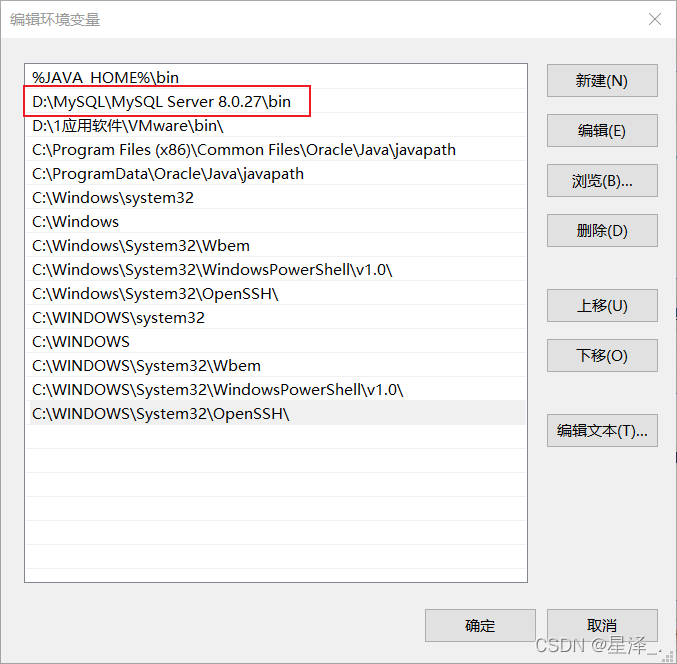Select the MySQL Server 8.0.27\bin path
The height and width of the screenshot is (664, 677).
point(276,101)
